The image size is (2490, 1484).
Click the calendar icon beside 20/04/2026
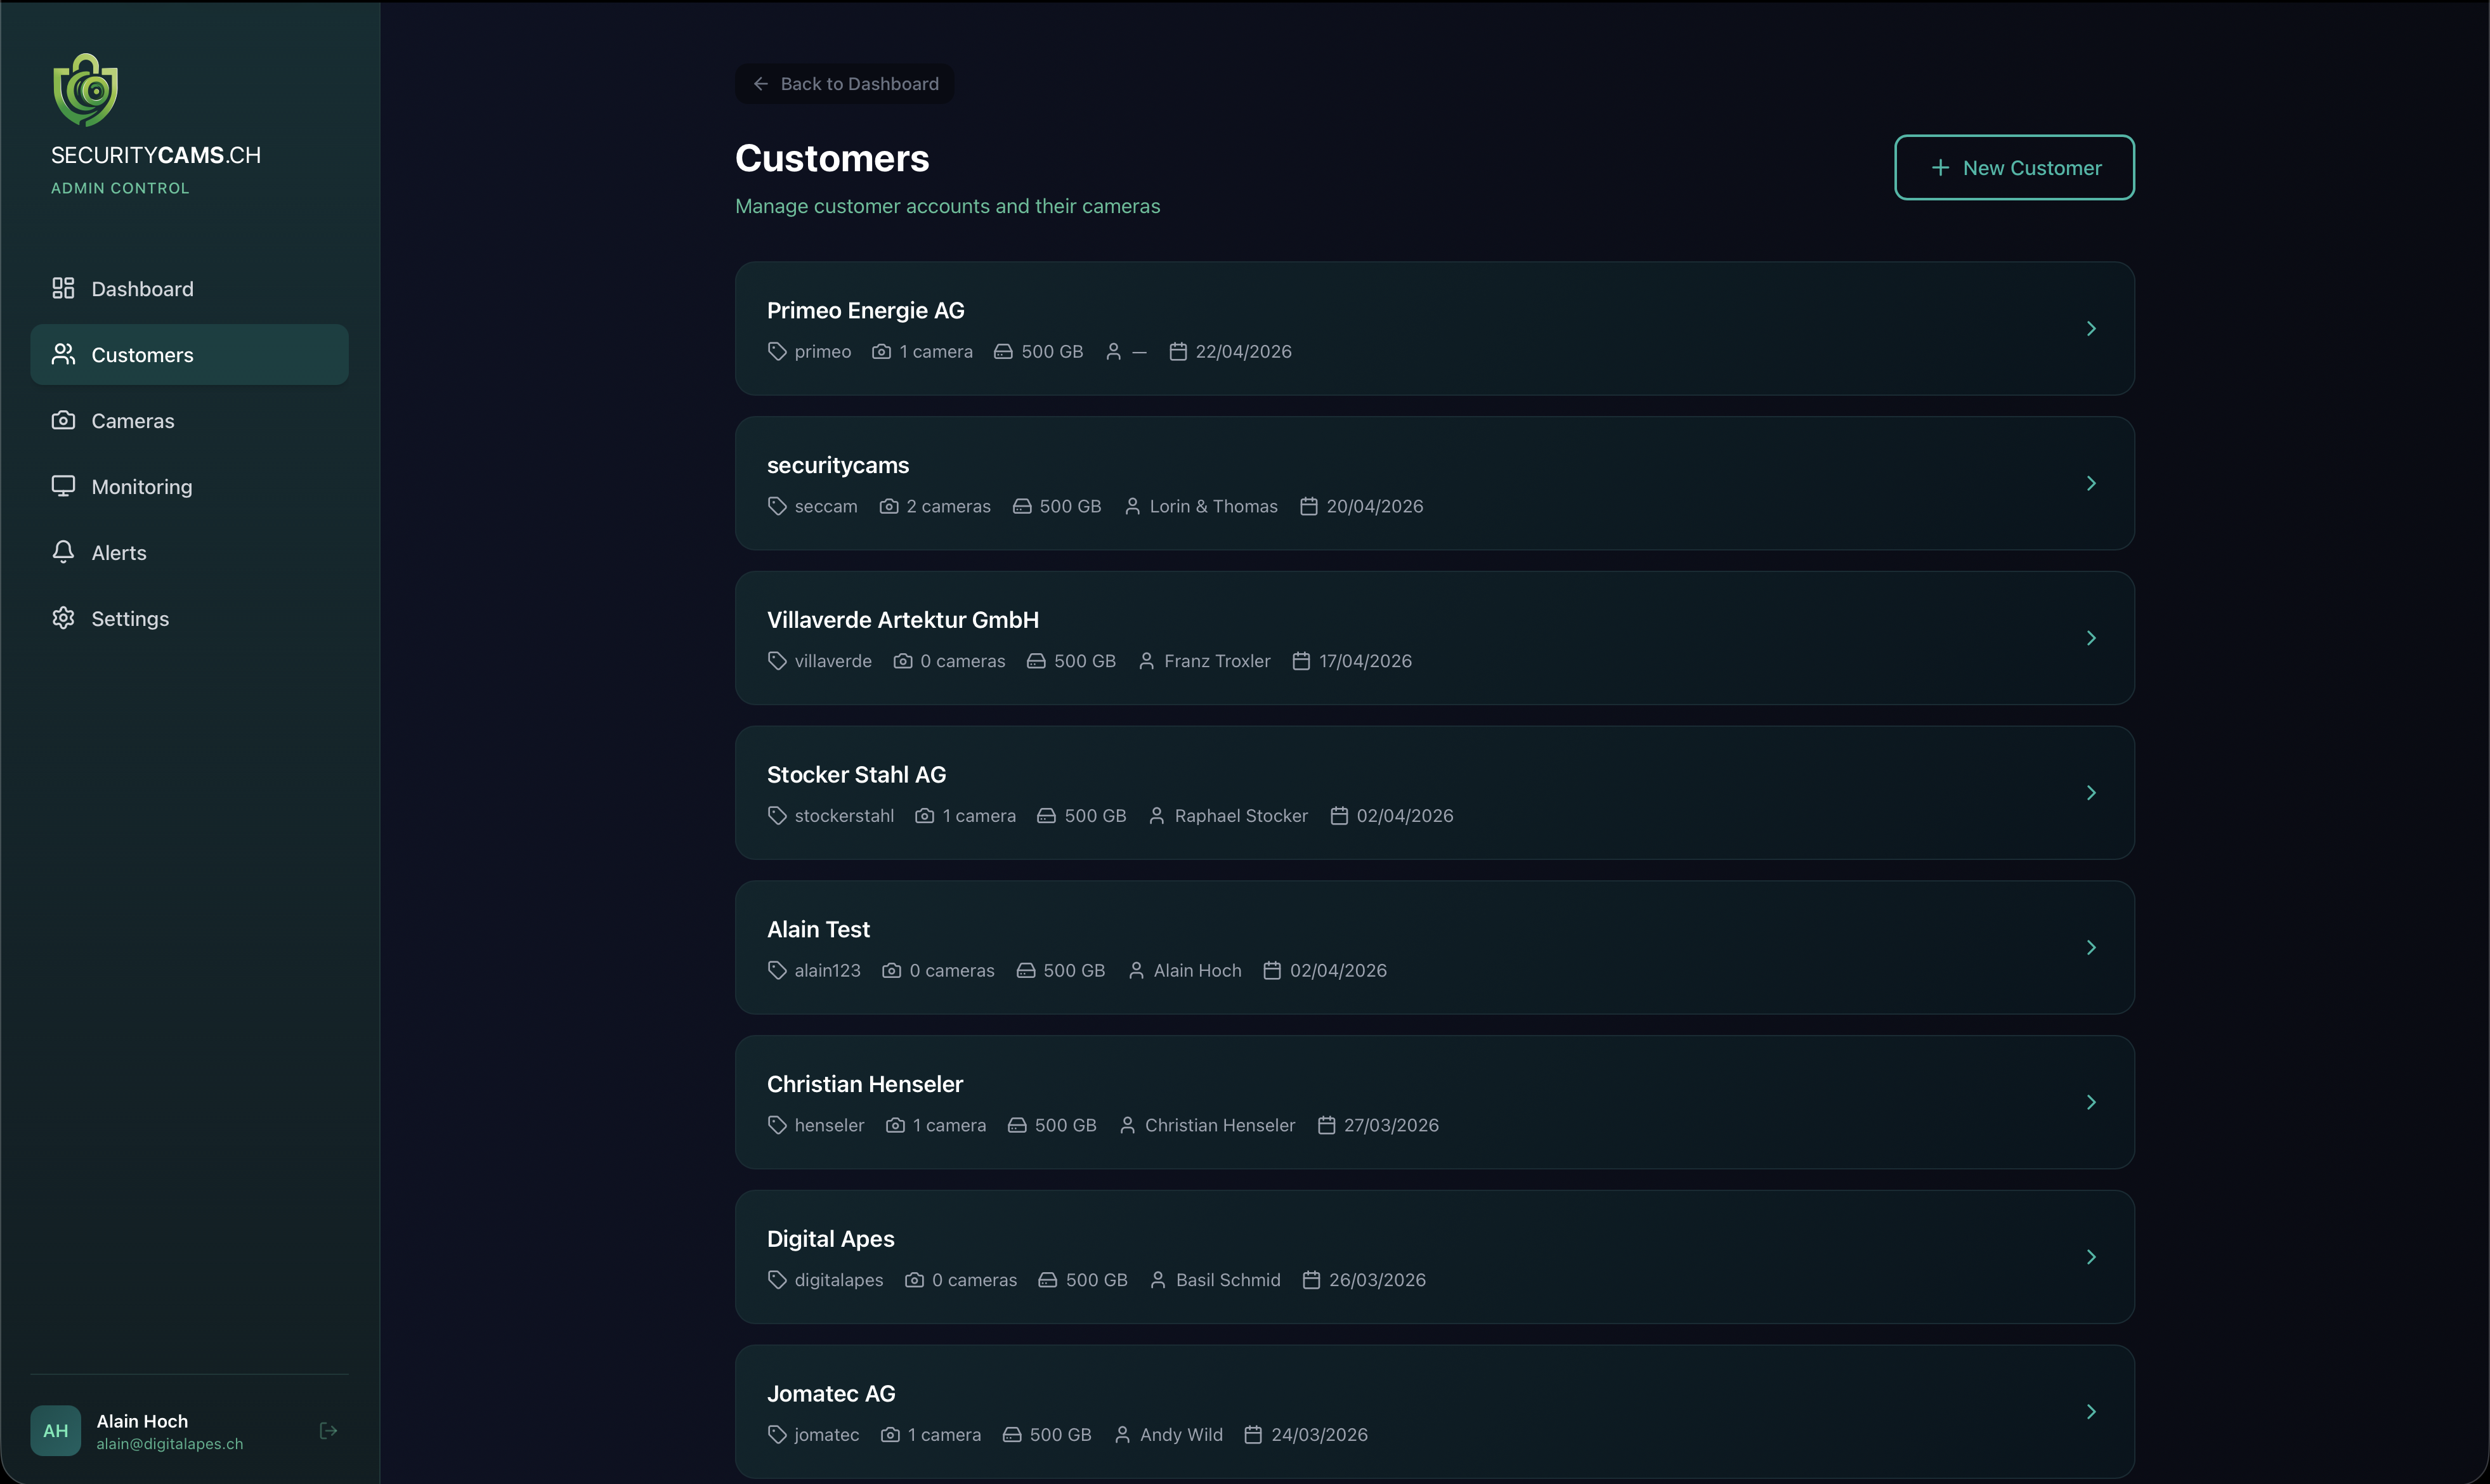tap(1308, 506)
